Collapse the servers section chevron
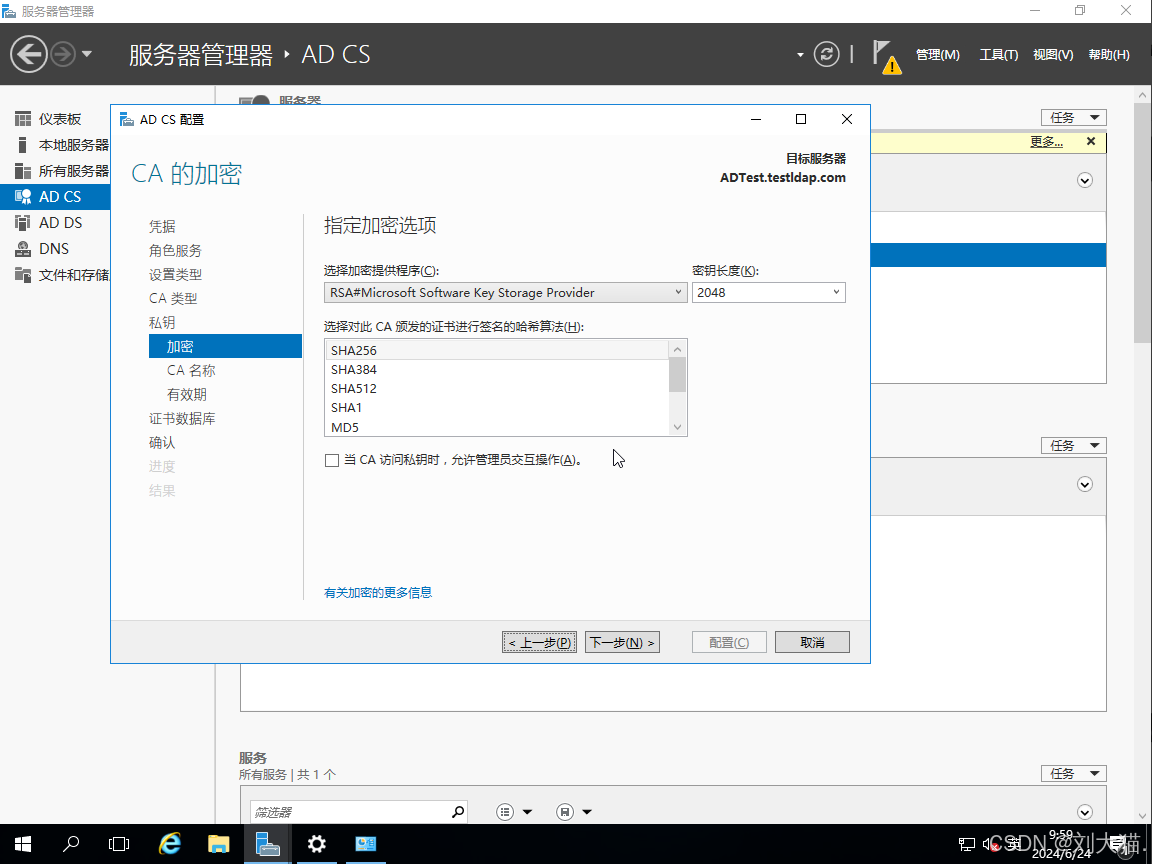Screen dimensions: 1152x864 point(1084,181)
